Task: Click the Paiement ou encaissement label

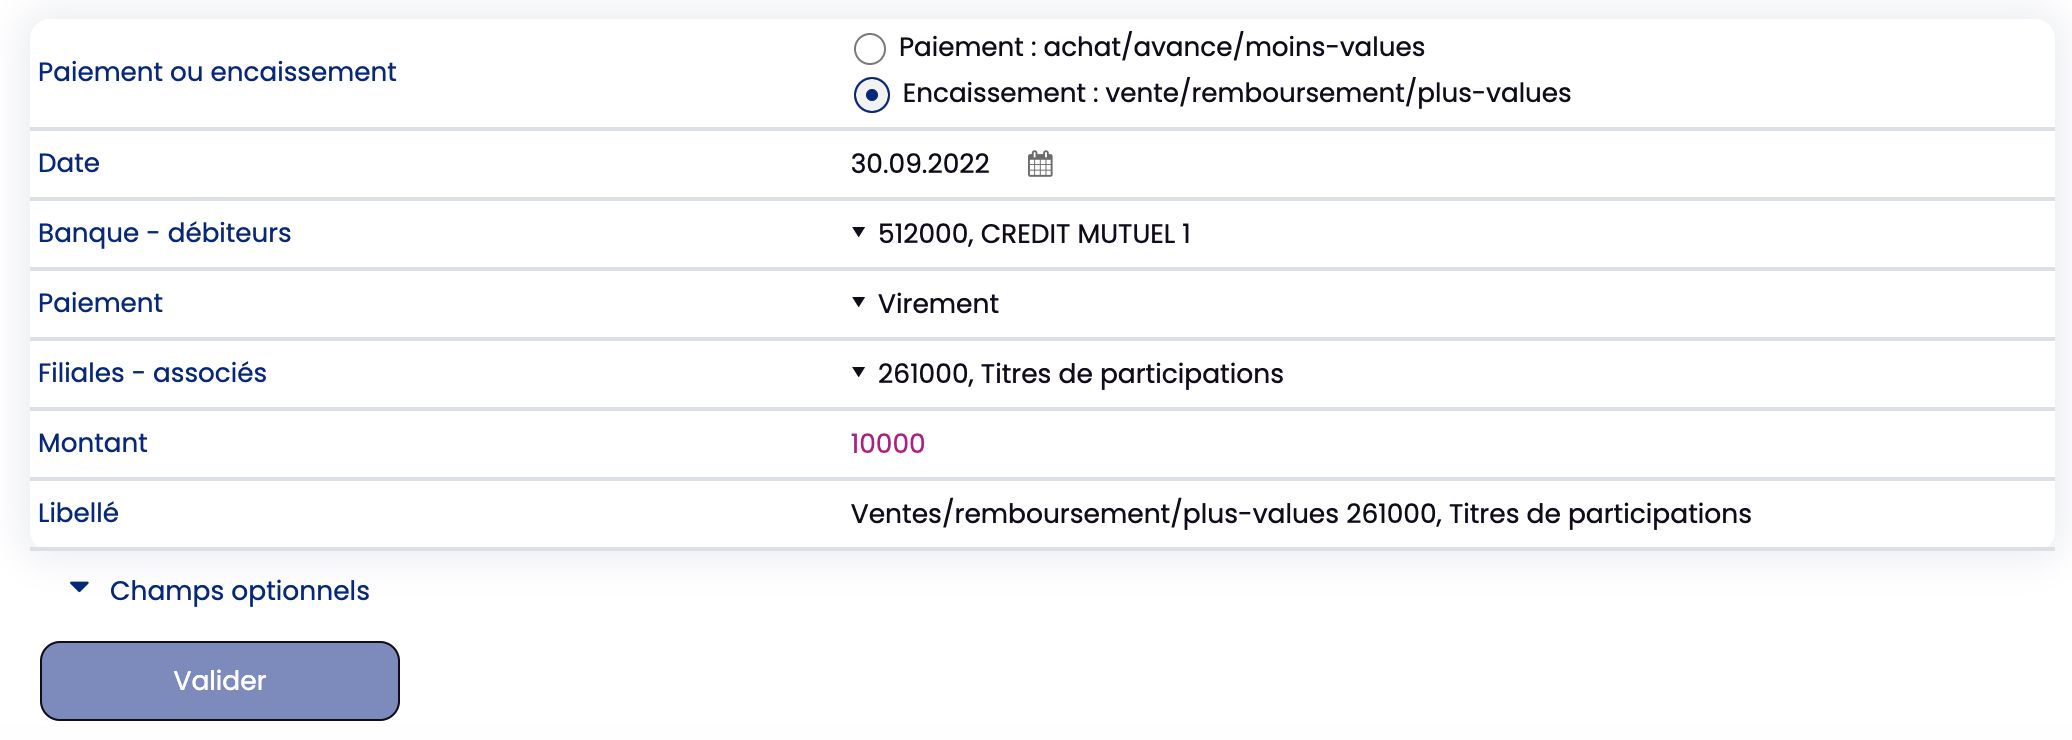Action: (217, 72)
